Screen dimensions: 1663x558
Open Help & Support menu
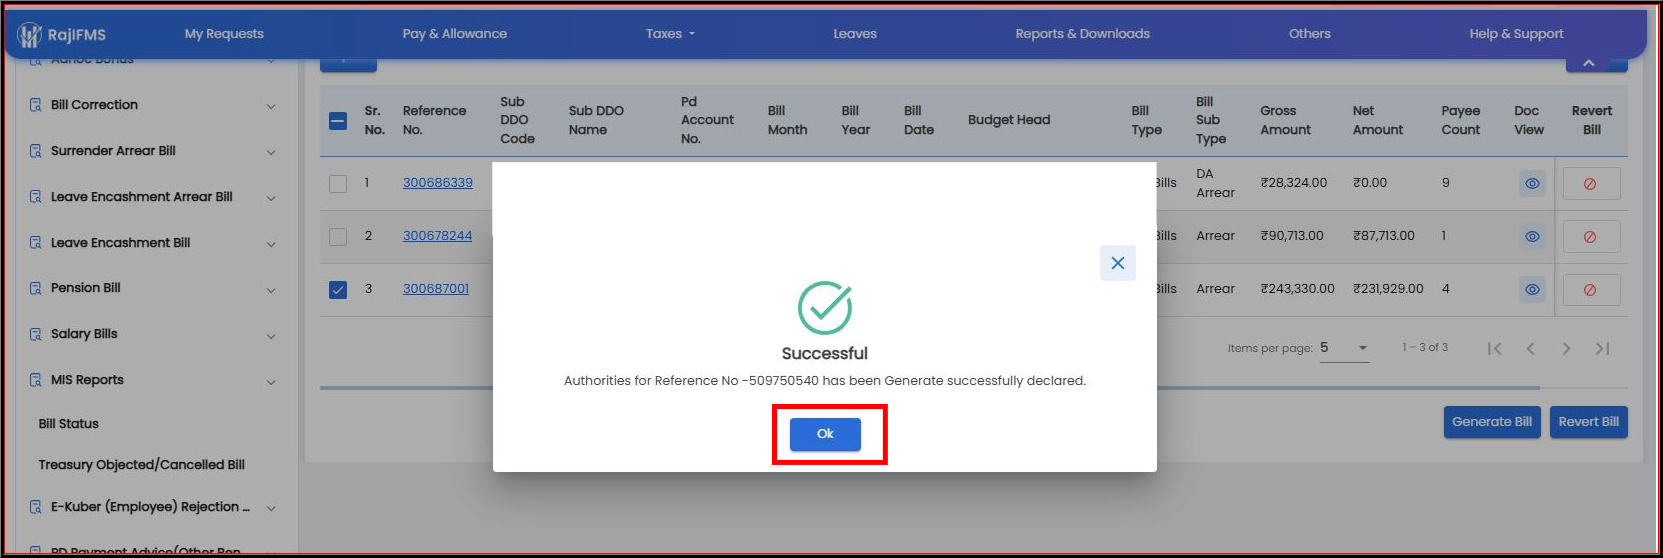coord(1516,34)
